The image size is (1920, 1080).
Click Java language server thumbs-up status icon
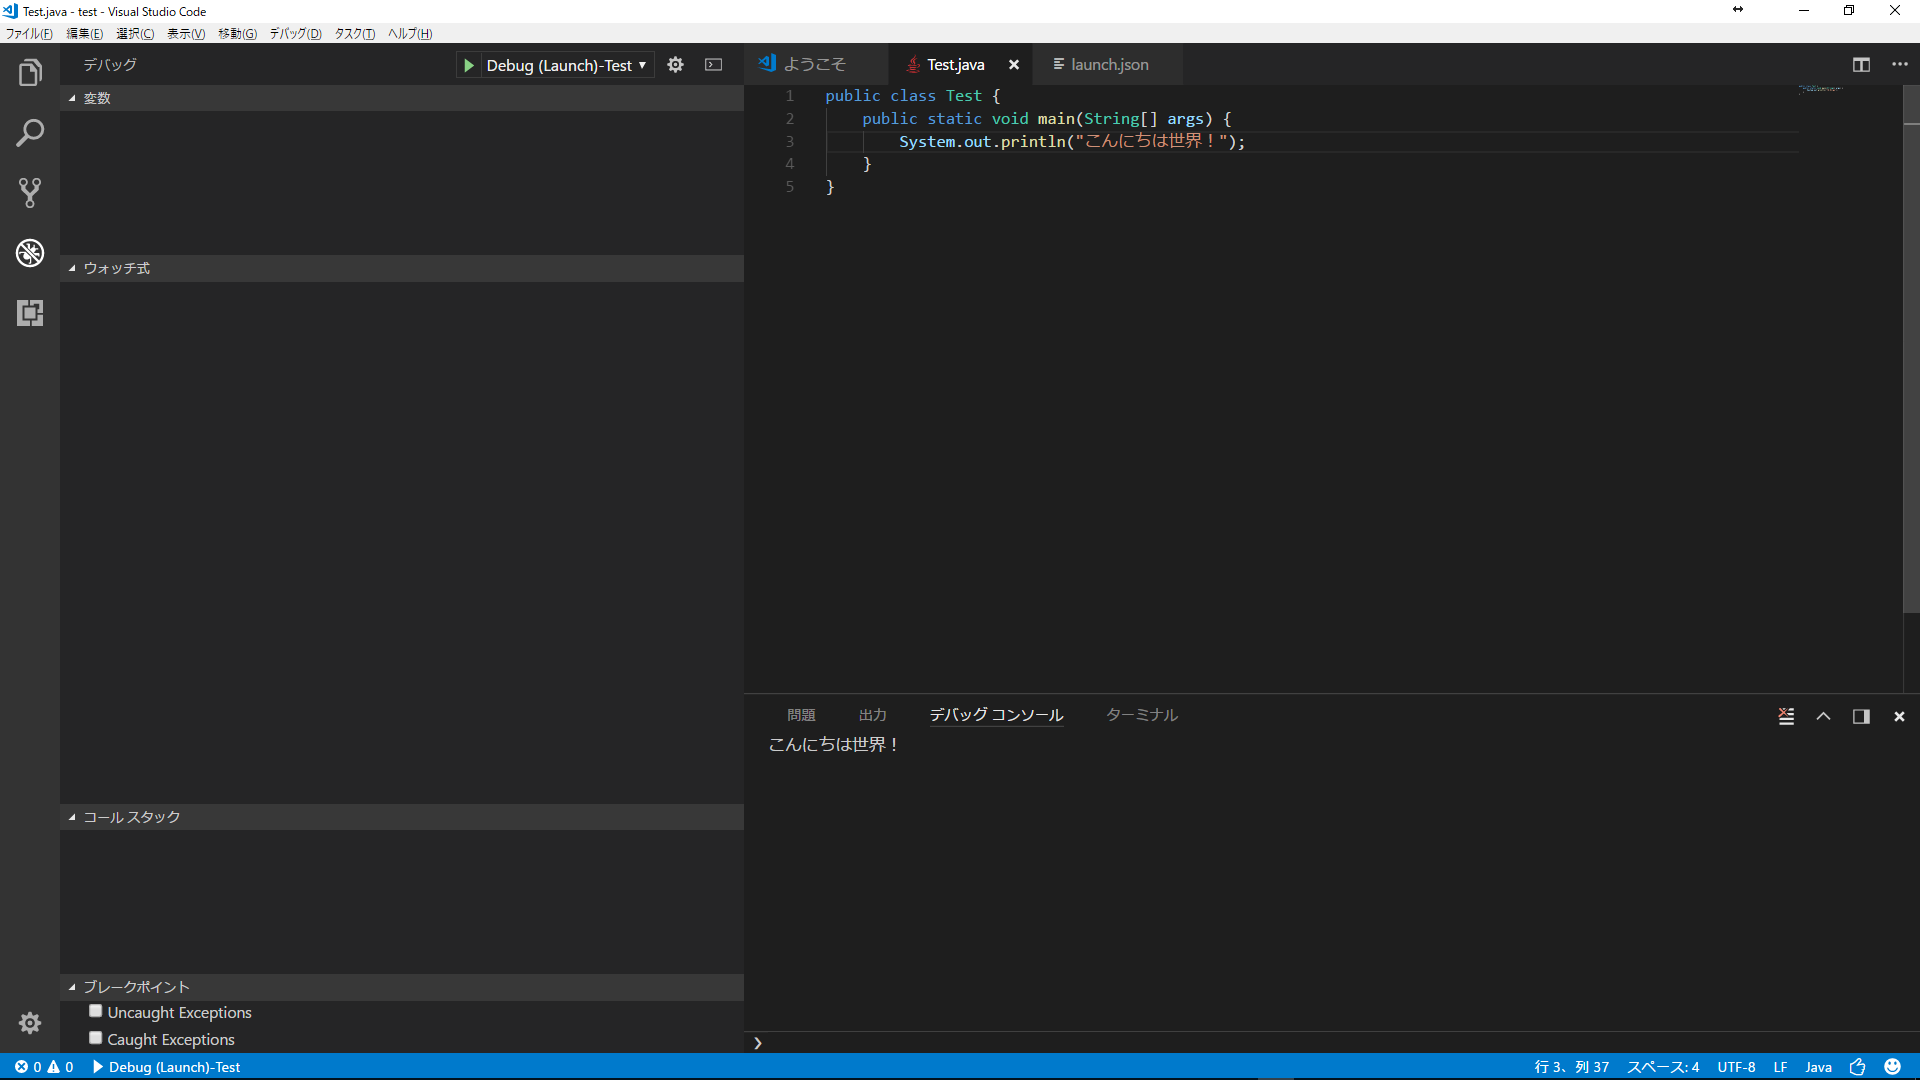(1857, 1067)
